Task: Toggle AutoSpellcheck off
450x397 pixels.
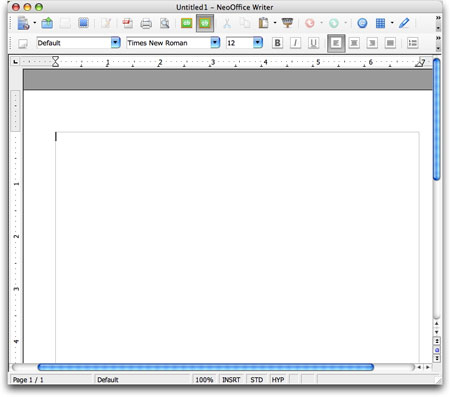Action: pos(205,23)
